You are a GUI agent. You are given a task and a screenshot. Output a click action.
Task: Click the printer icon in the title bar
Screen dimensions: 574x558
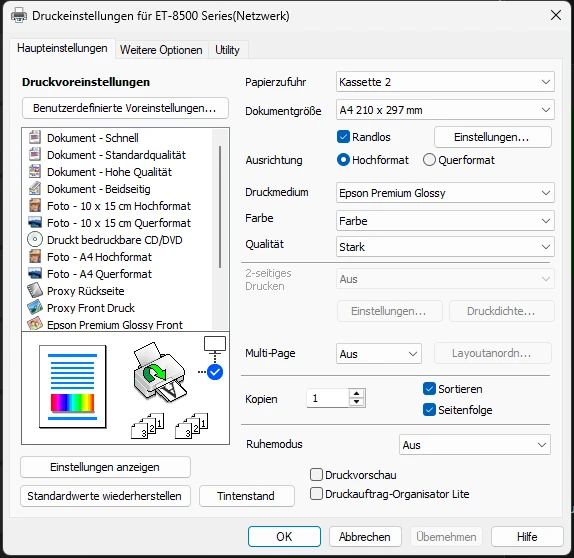pyautogui.click(x=19, y=16)
